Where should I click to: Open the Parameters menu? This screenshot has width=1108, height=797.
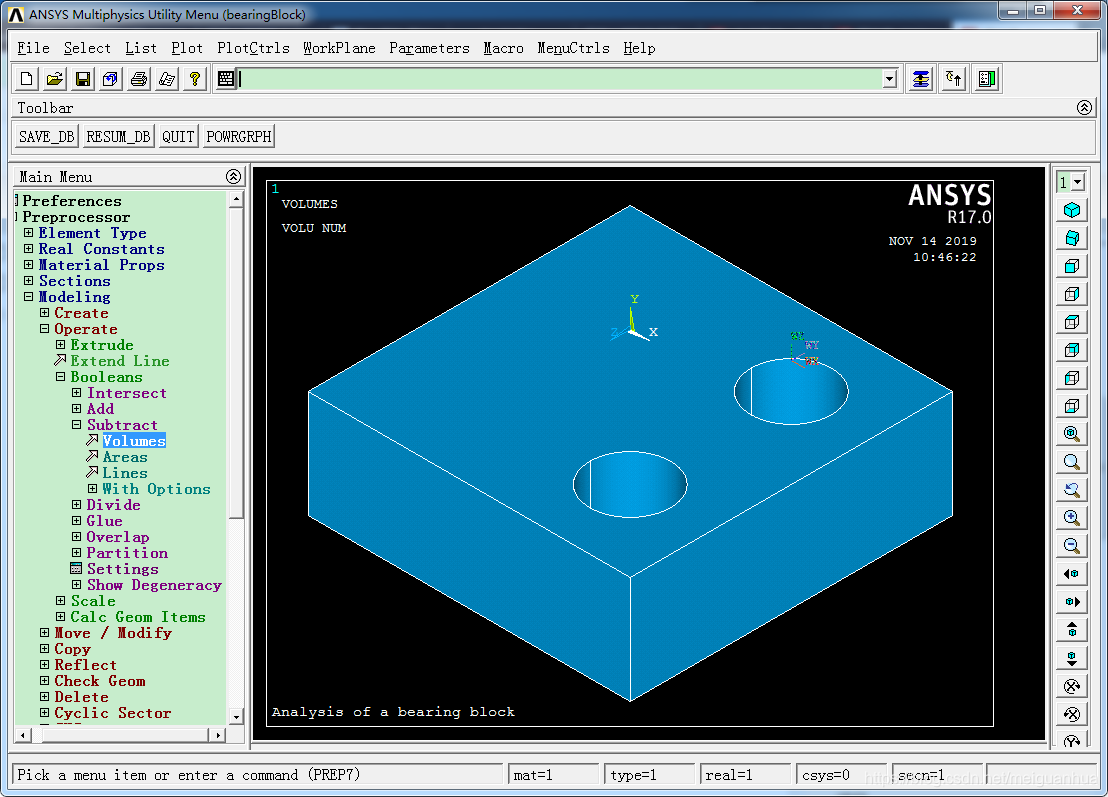point(429,48)
